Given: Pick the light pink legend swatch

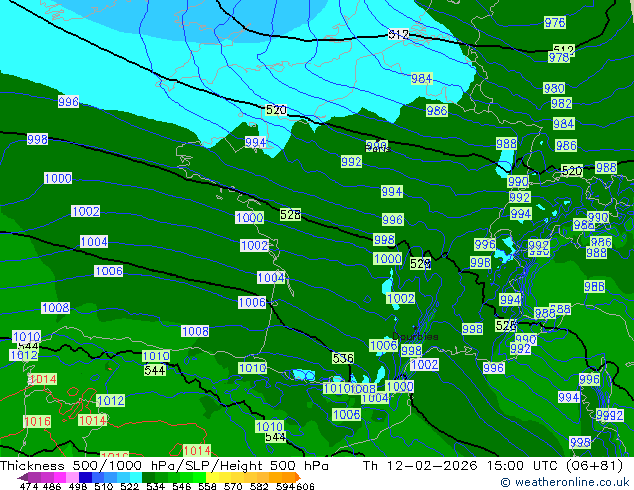Looking at the screenshot, I should pos(72,477).
